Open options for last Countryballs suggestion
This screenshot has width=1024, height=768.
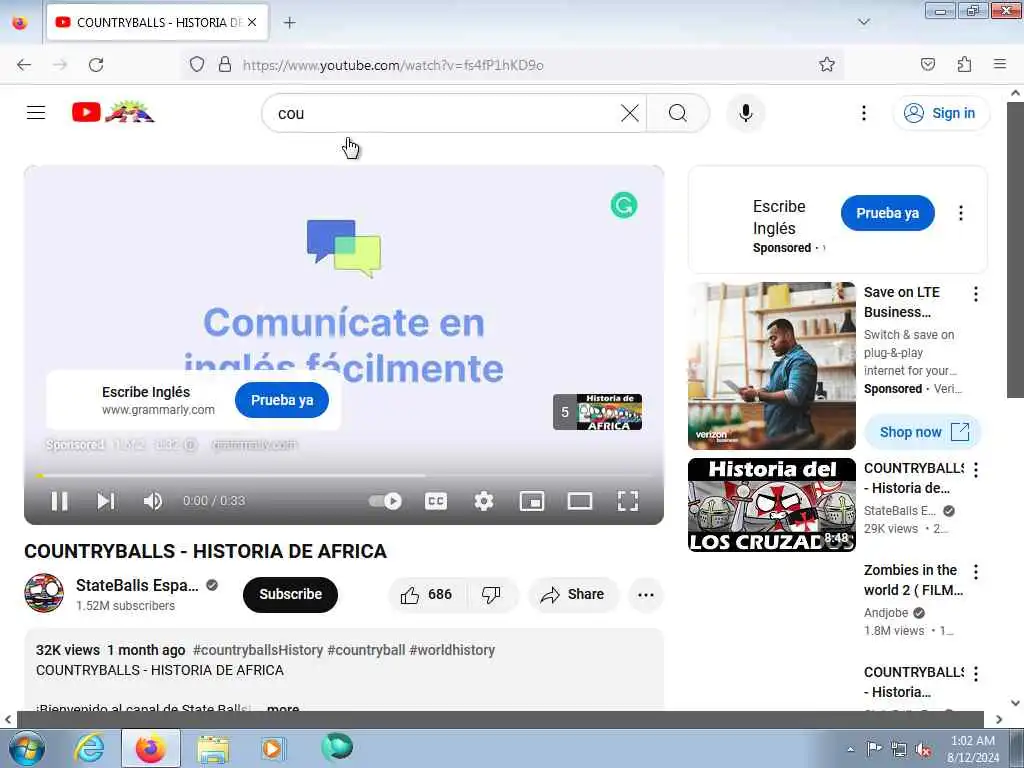tap(976, 673)
